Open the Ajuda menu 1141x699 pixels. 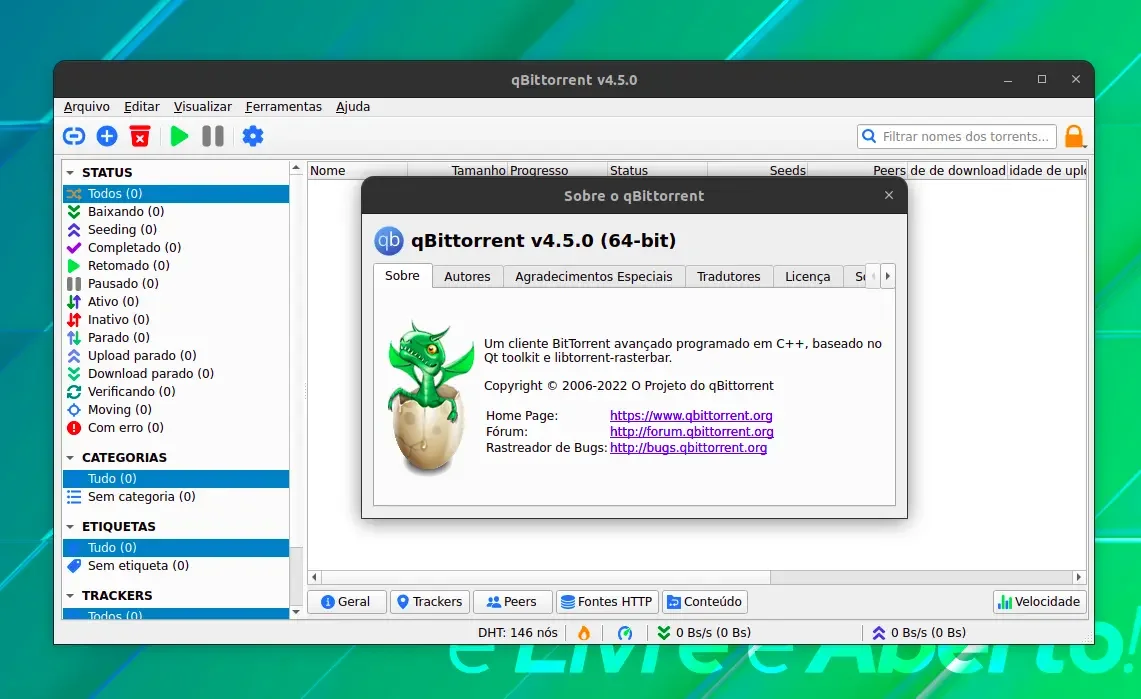point(353,107)
